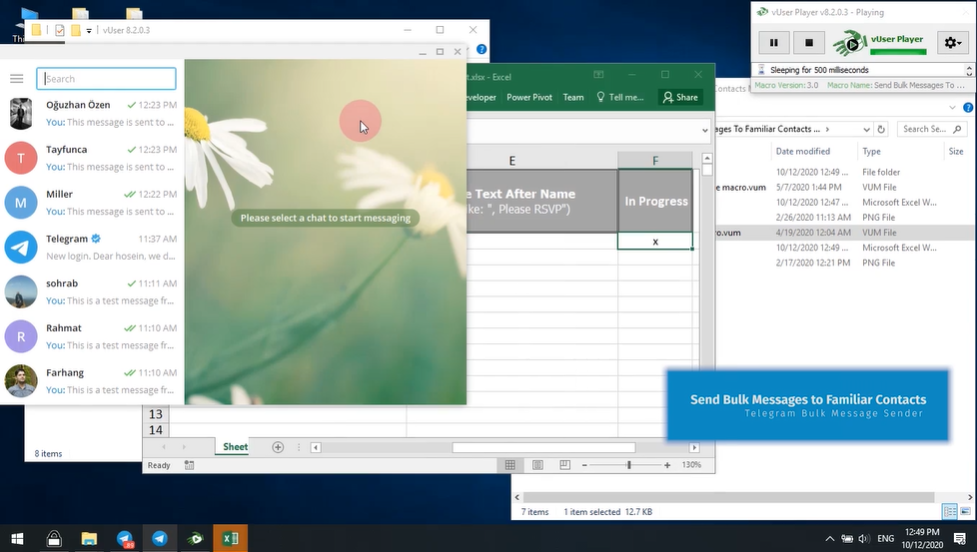Open the vUser taskbar icon
This screenshot has width=977, height=552.
click(195, 538)
